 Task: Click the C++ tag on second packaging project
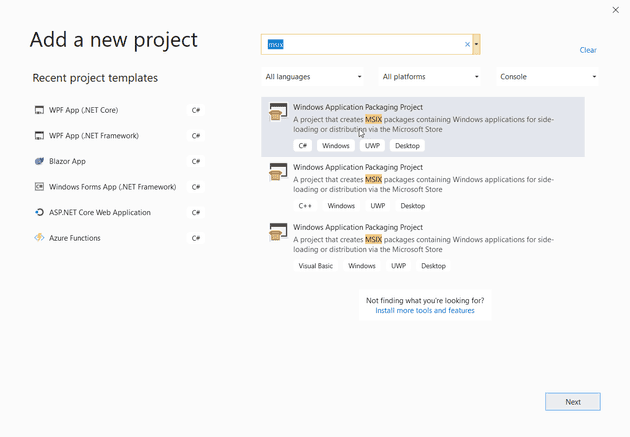coord(305,206)
